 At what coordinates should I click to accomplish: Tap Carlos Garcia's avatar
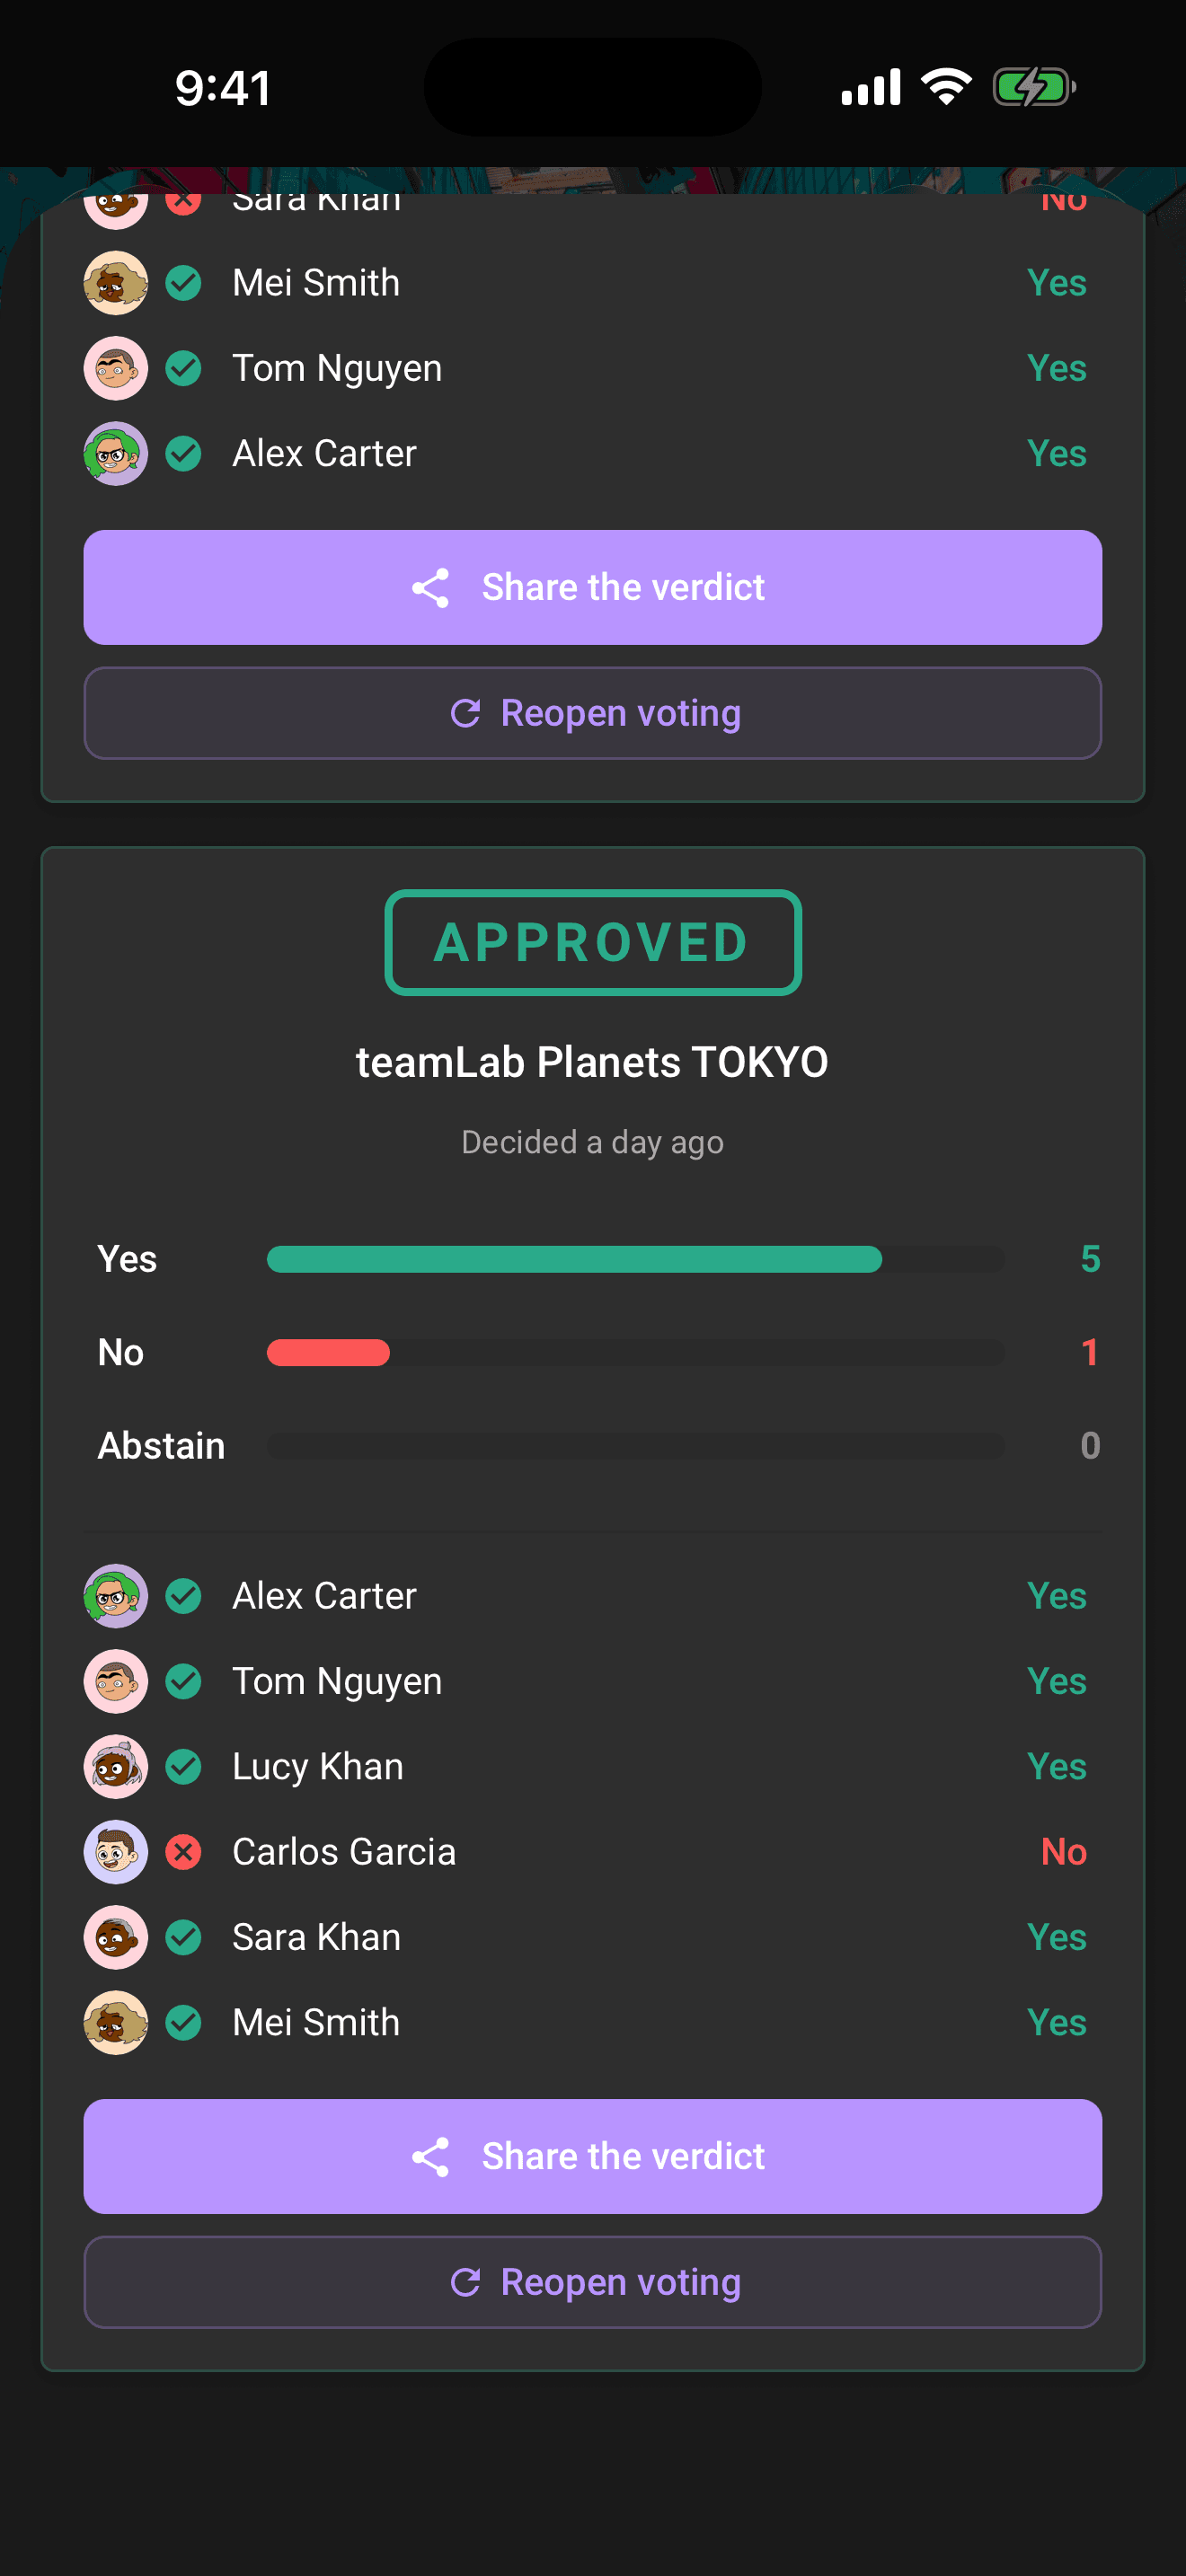tap(116, 1852)
